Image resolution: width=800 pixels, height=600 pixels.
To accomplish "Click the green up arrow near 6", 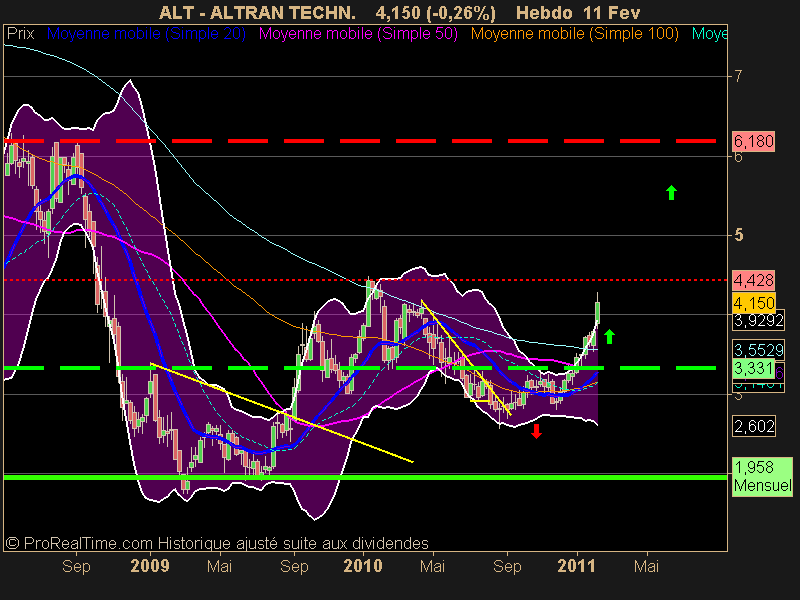I will click(671, 192).
